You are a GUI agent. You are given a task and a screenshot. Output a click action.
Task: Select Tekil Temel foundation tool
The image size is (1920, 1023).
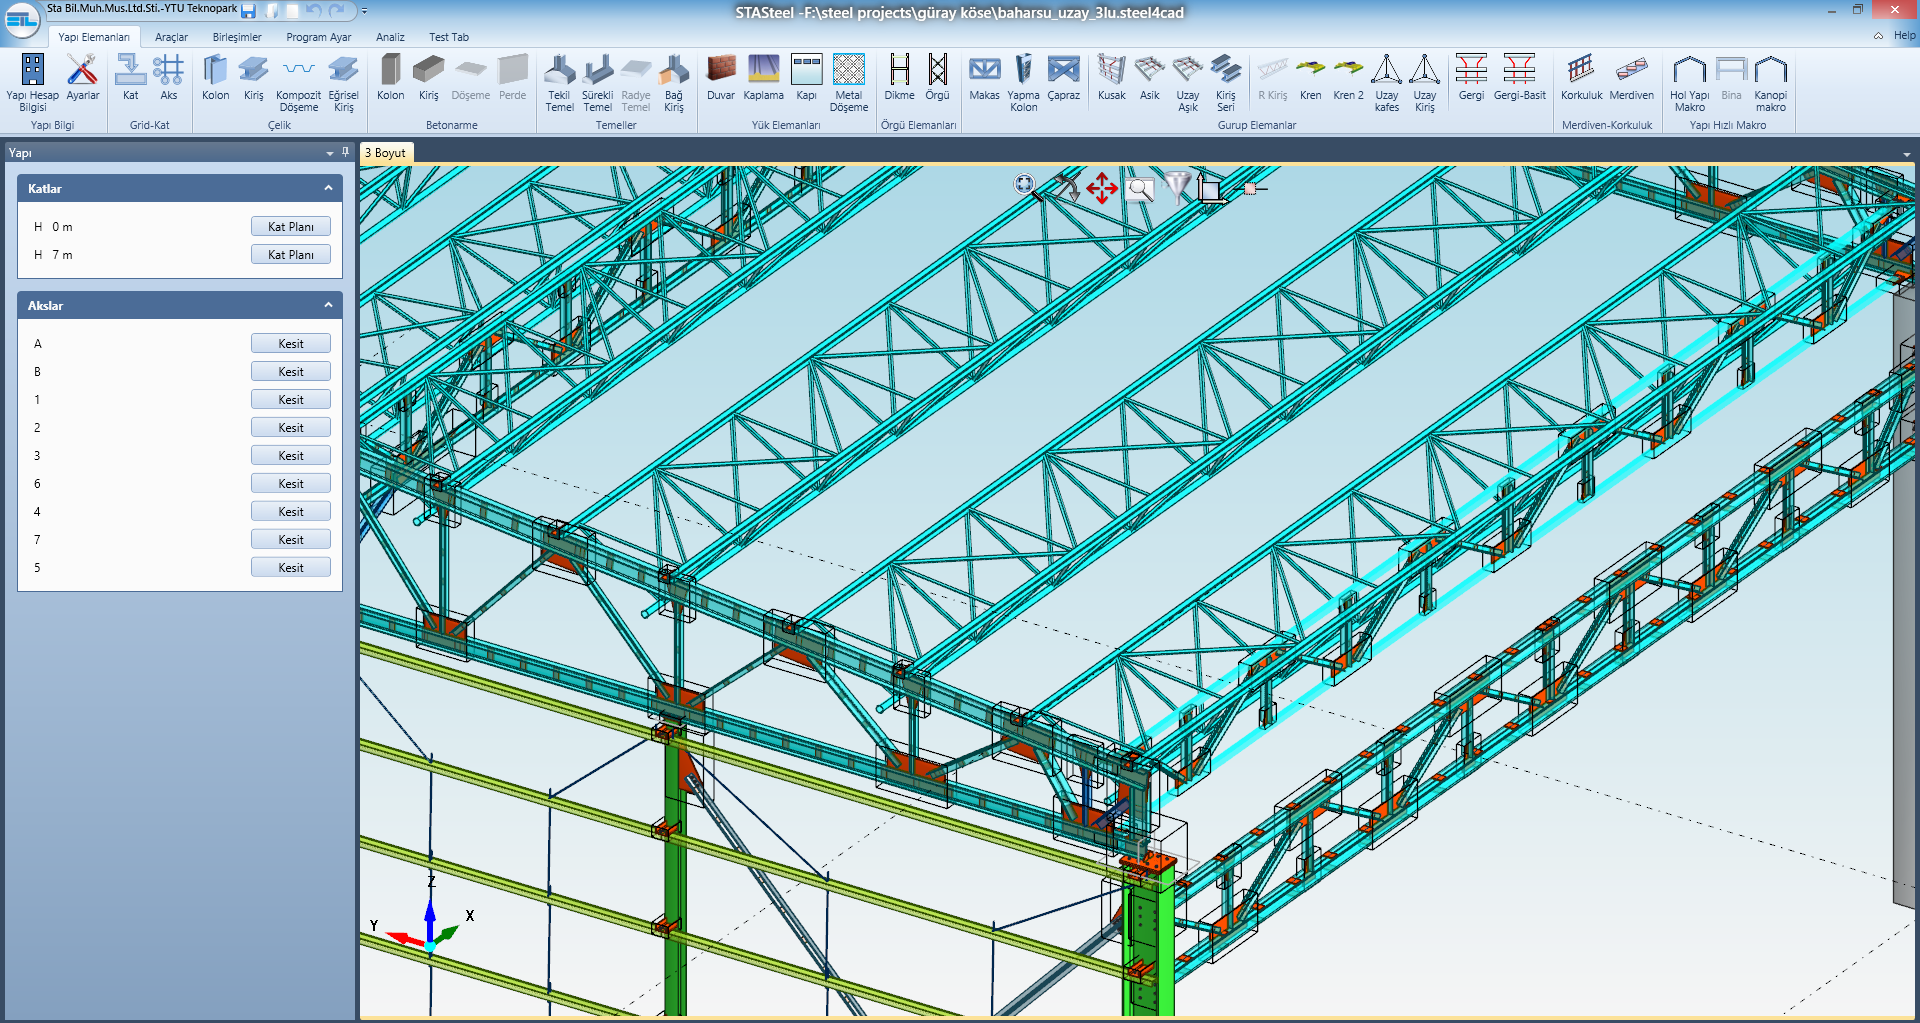coord(559,83)
